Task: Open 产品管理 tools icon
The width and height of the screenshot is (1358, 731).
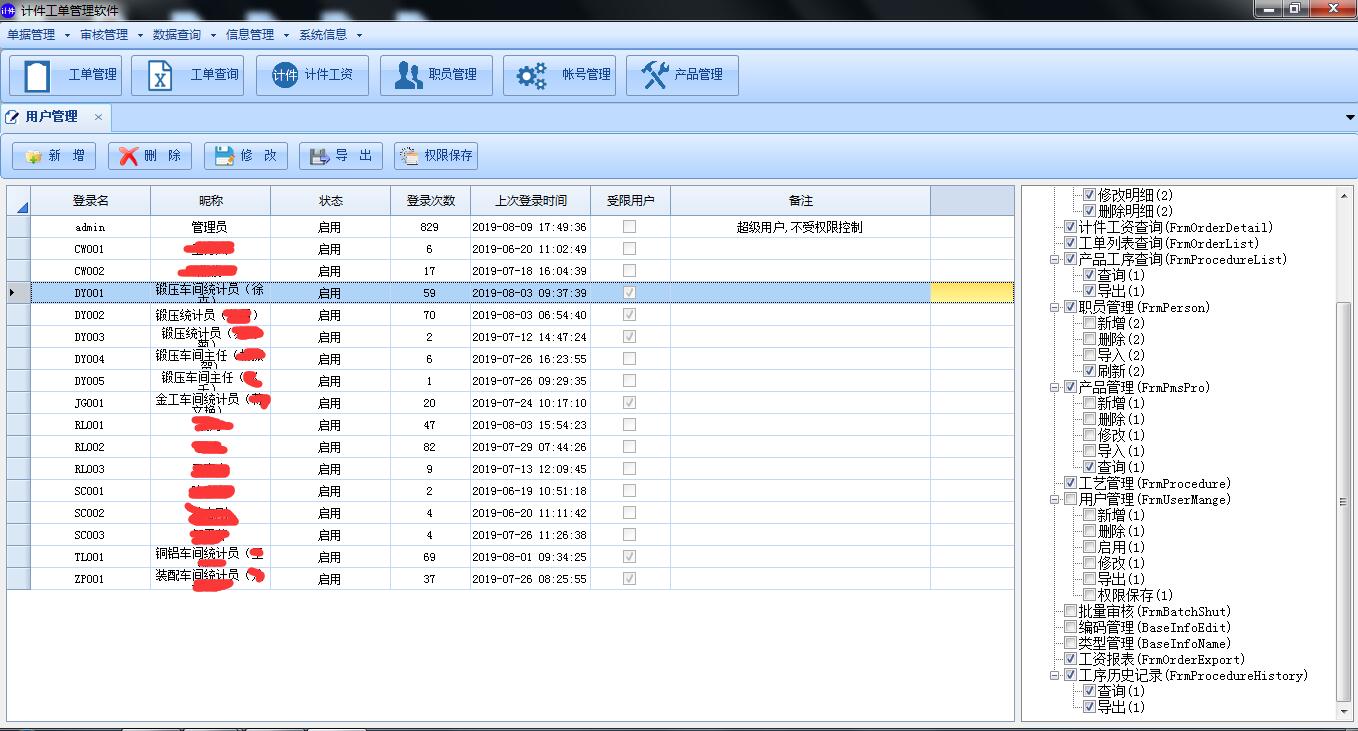Action: pyautogui.click(x=655, y=75)
